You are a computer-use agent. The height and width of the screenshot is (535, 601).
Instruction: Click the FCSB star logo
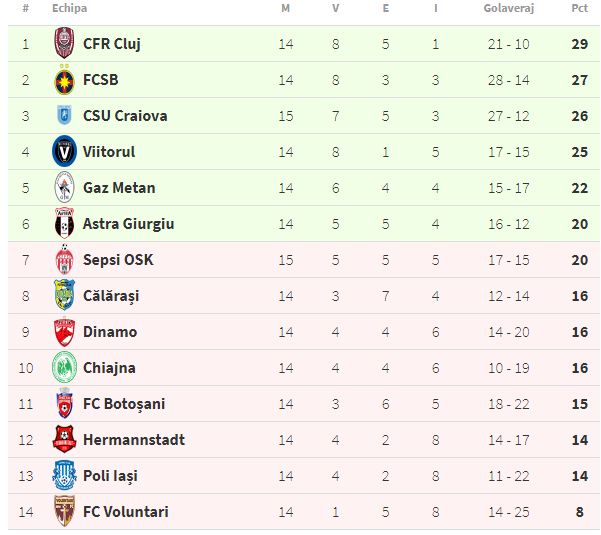pyautogui.click(x=64, y=79)
